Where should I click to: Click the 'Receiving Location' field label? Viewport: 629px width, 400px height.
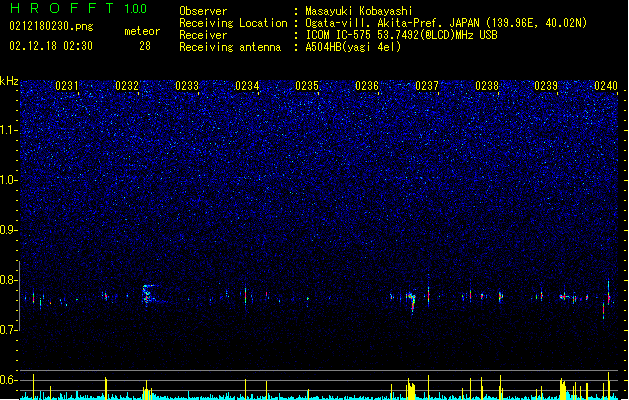tap(233, 23)
